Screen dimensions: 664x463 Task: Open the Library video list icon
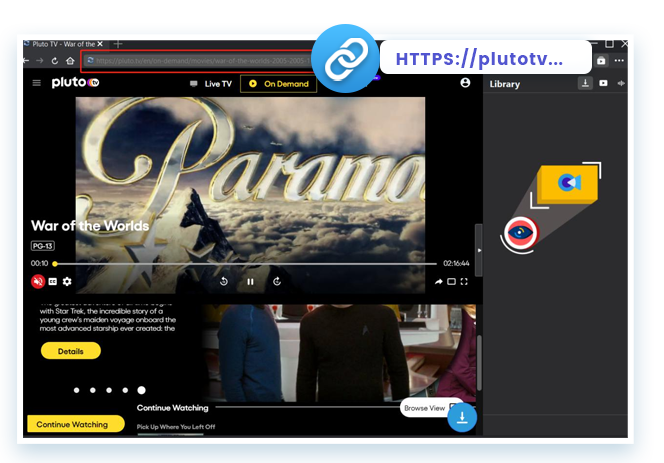pyautogui.click(x=603, y=83)
